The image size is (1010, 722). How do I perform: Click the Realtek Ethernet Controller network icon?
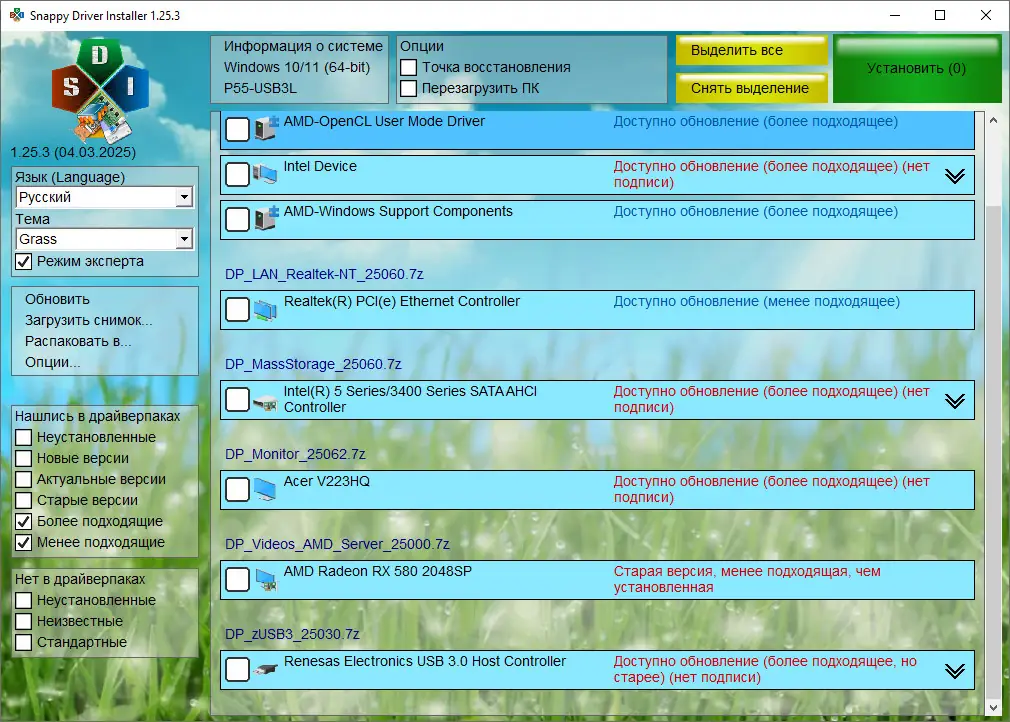point(264,309)
